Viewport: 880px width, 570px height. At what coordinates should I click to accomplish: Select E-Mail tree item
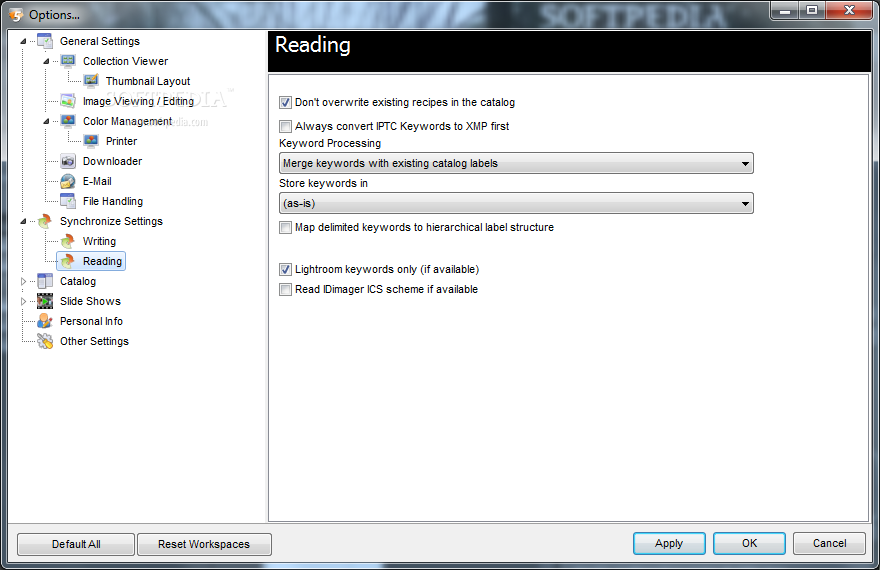(97, 181)
